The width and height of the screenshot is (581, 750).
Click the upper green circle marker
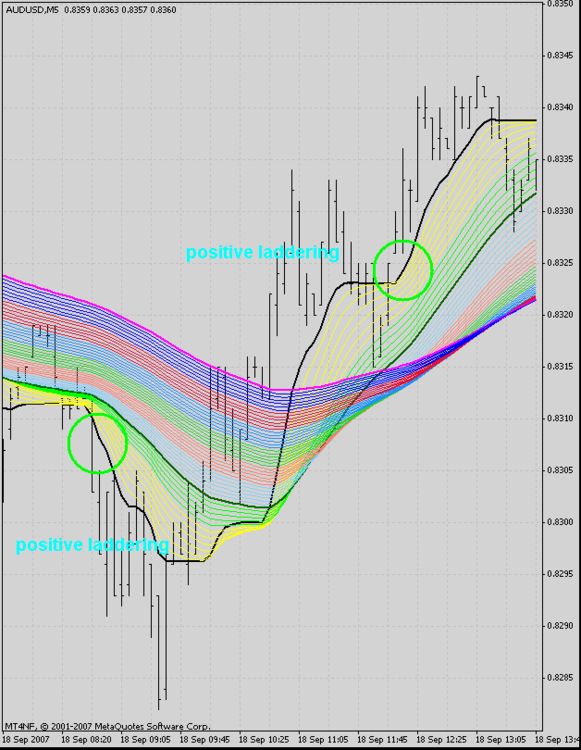[403, 270]
